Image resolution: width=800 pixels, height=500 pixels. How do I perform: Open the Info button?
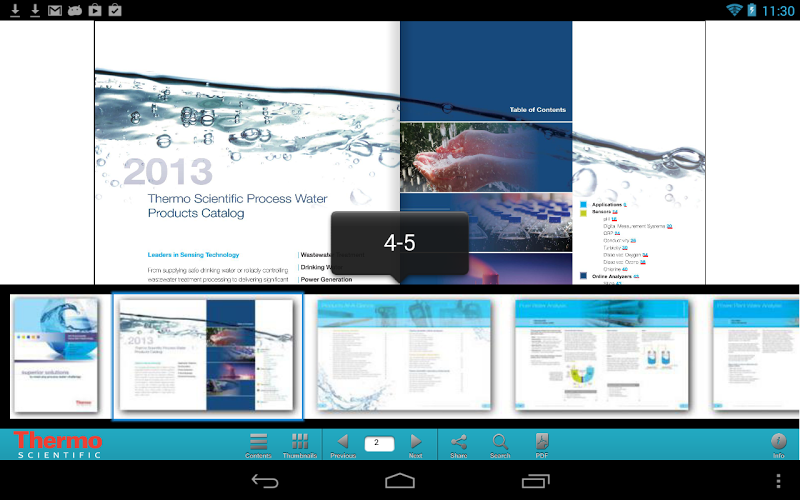(779, 445)
